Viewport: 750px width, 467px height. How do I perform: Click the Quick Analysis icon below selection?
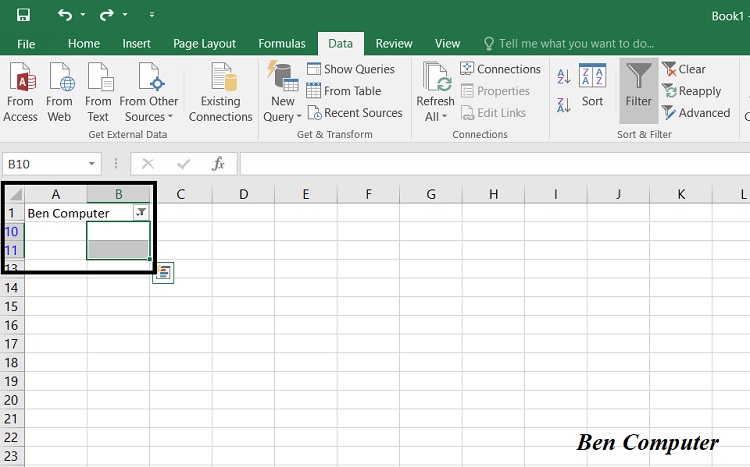[163, 273]
